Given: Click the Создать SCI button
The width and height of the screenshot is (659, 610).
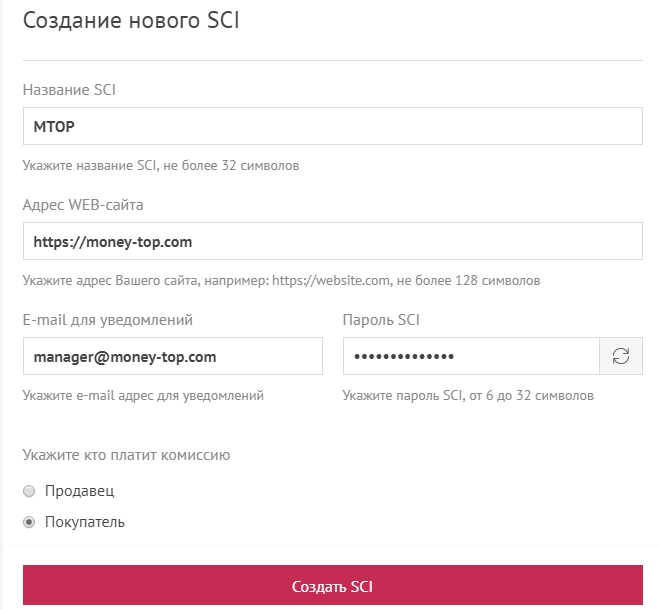Looking at the screenshot, I should (x=332, y=585).
